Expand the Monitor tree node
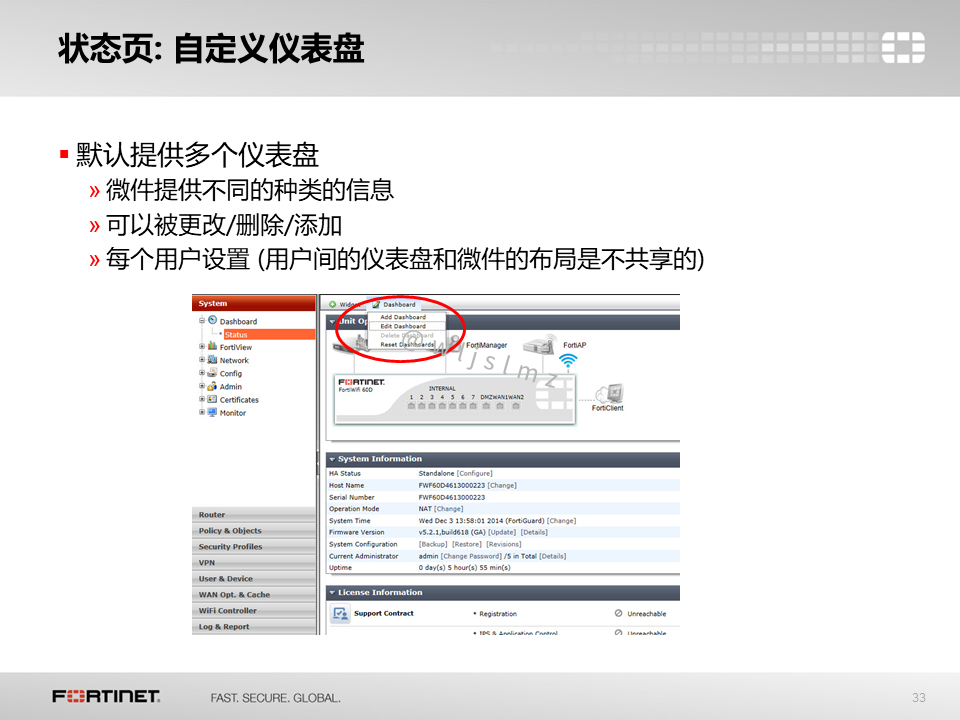Image resolution: width=960 pixels, height=720 pixels. [x=201, y=412]
